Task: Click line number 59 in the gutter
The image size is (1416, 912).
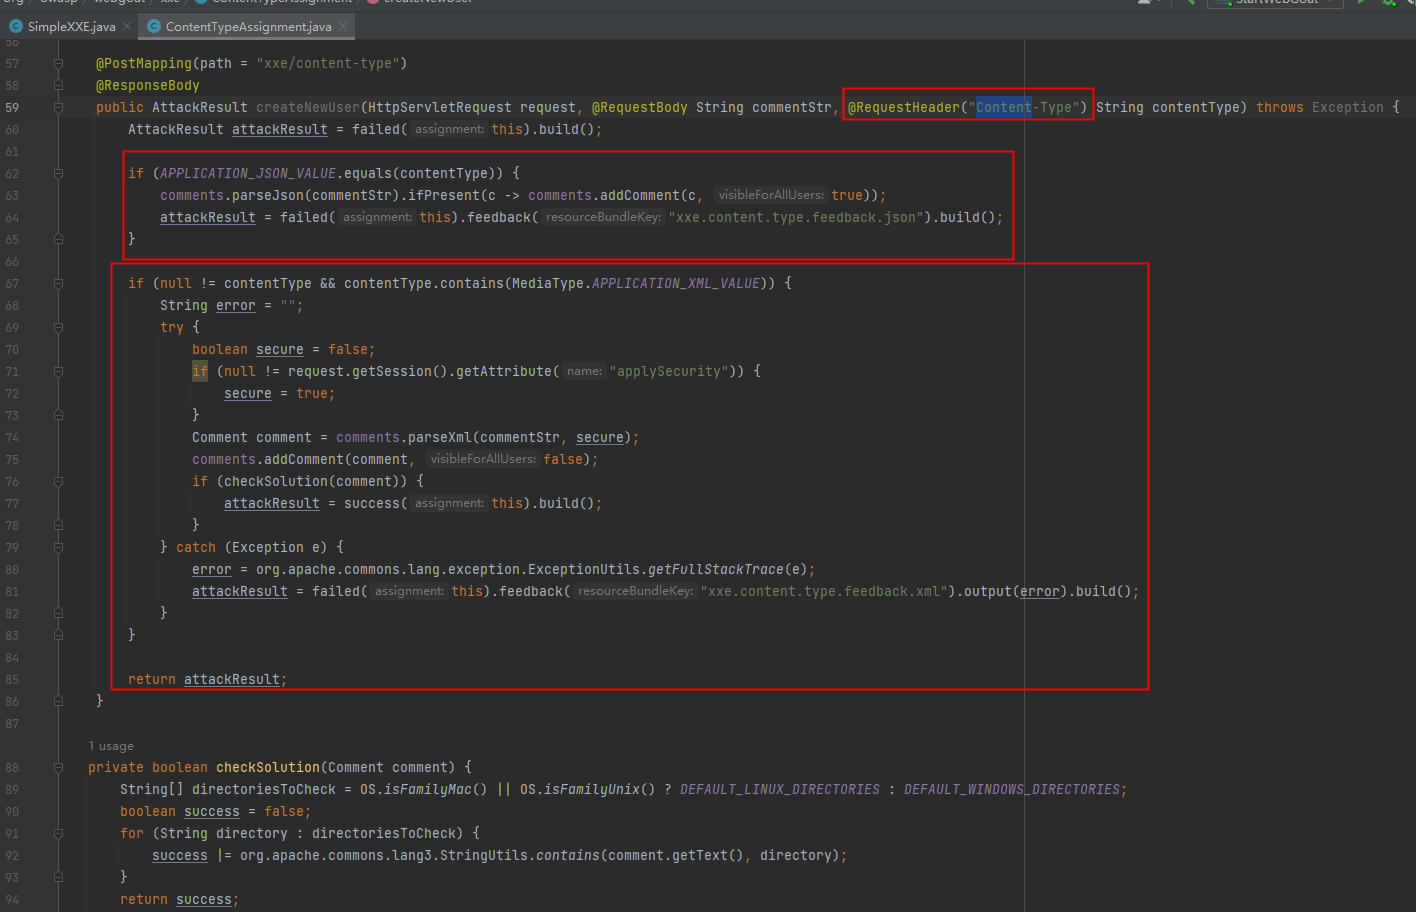Action: [12, 107]
